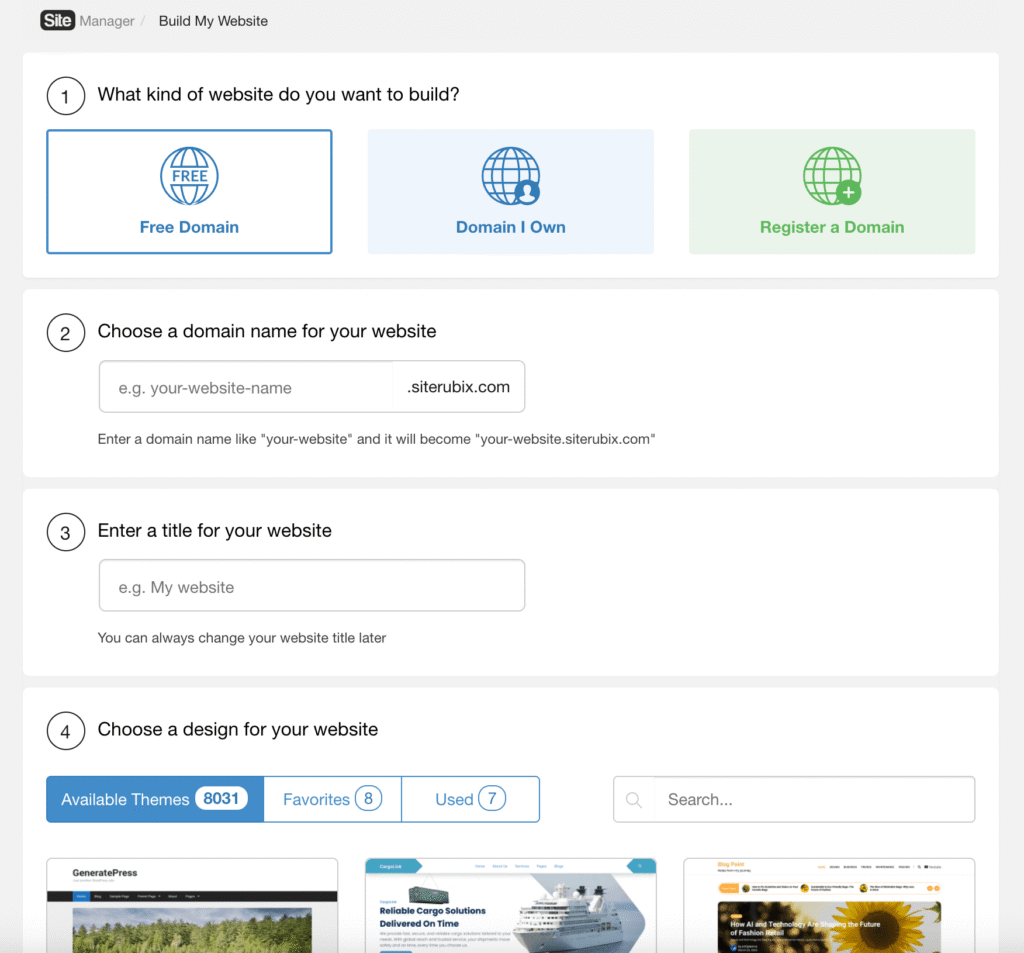Click the Manager breadcrumb link
Screen dimensions: 1024x953
pyautogui.click(x=107, y=20)
